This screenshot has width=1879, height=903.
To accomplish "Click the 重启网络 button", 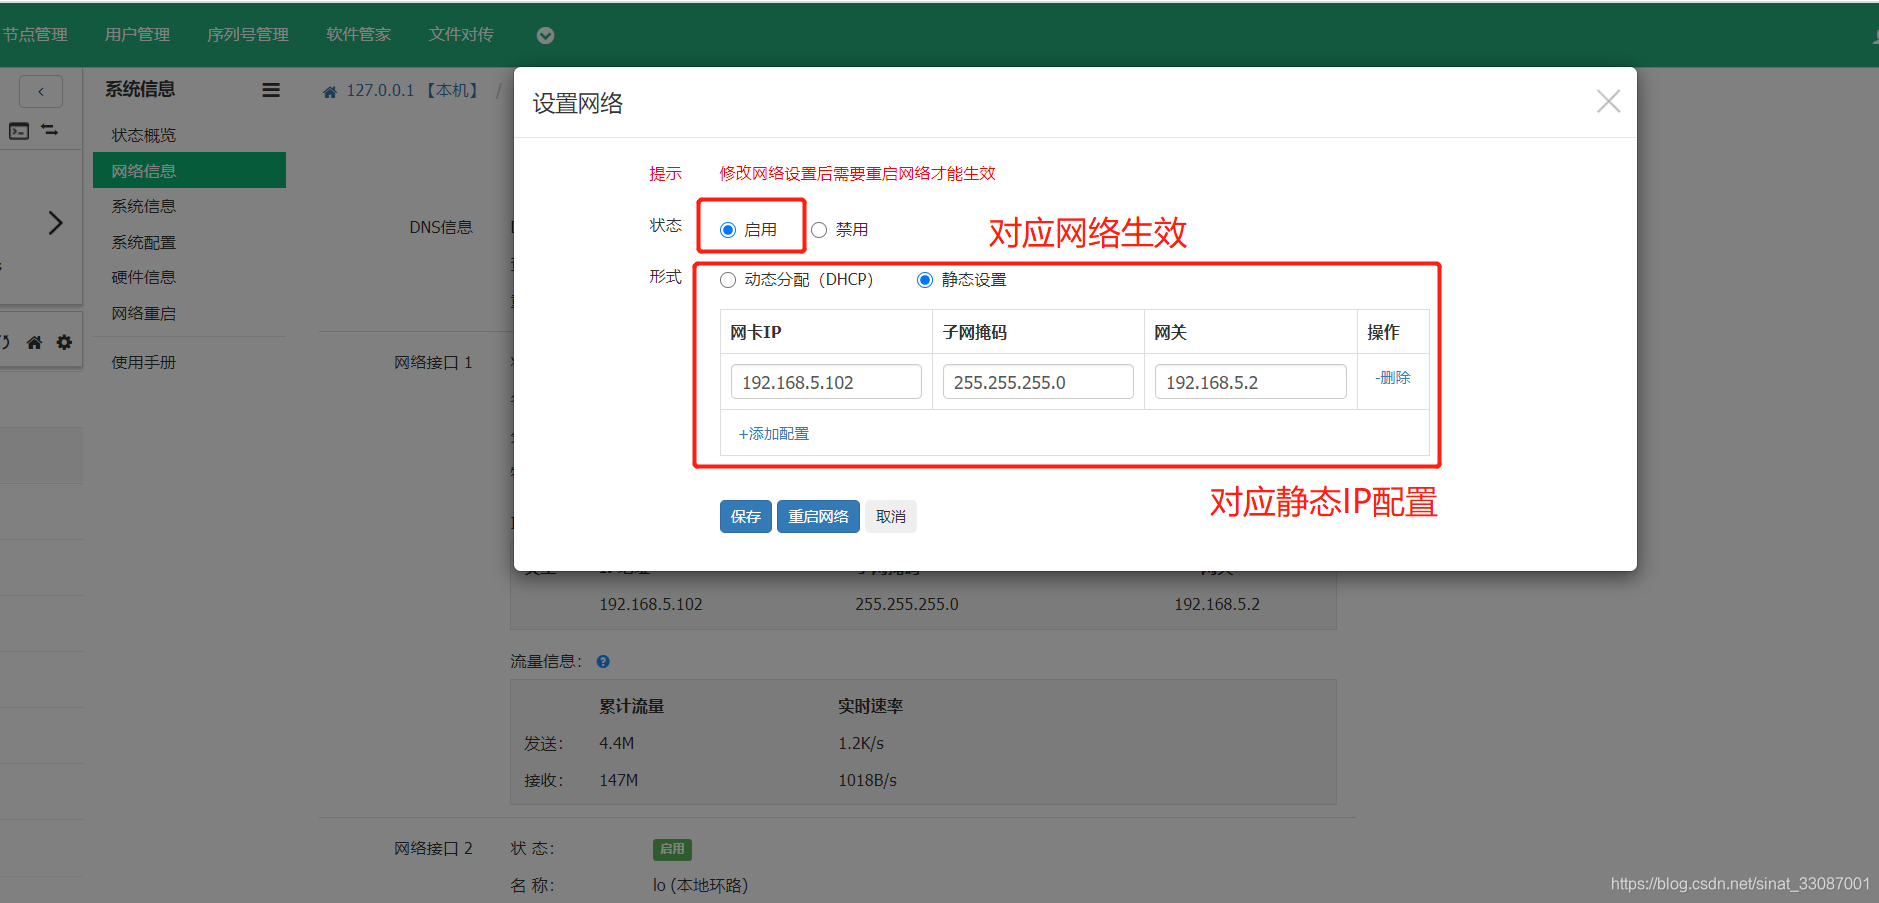I will click(x=818, y=516).
